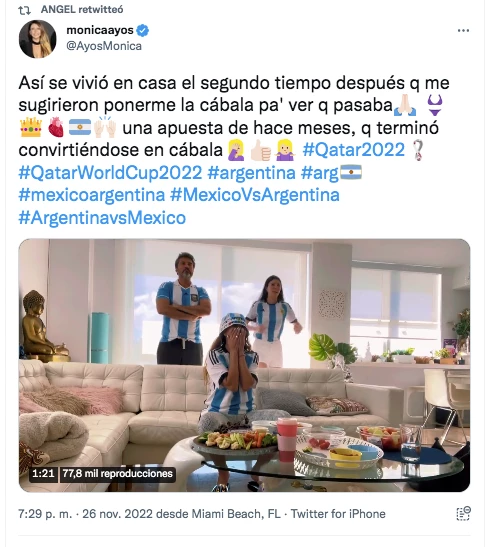Open the 7:29 p. m. · 26 nov. 2022 timestamp

85,514
